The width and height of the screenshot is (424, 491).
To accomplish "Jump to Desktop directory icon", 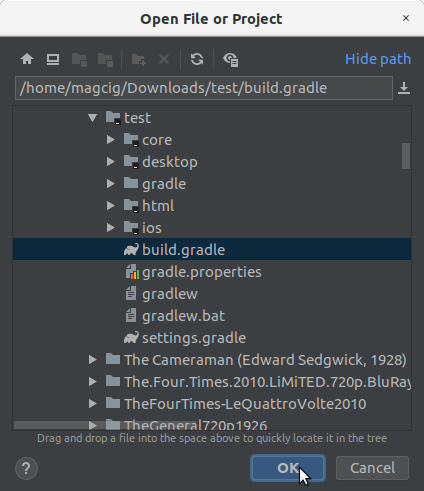I will pos(53,59).
